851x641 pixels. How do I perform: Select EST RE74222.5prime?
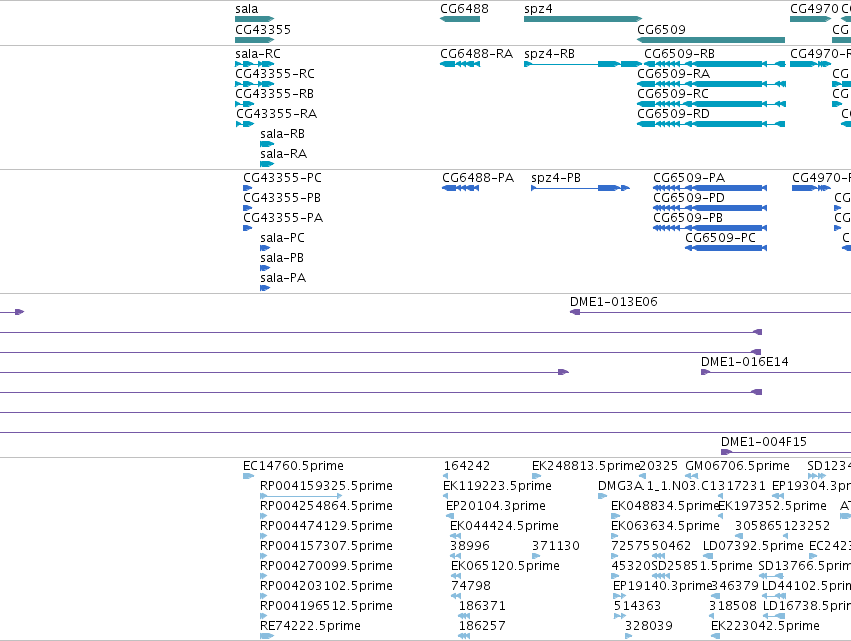(x=310, y=626)
